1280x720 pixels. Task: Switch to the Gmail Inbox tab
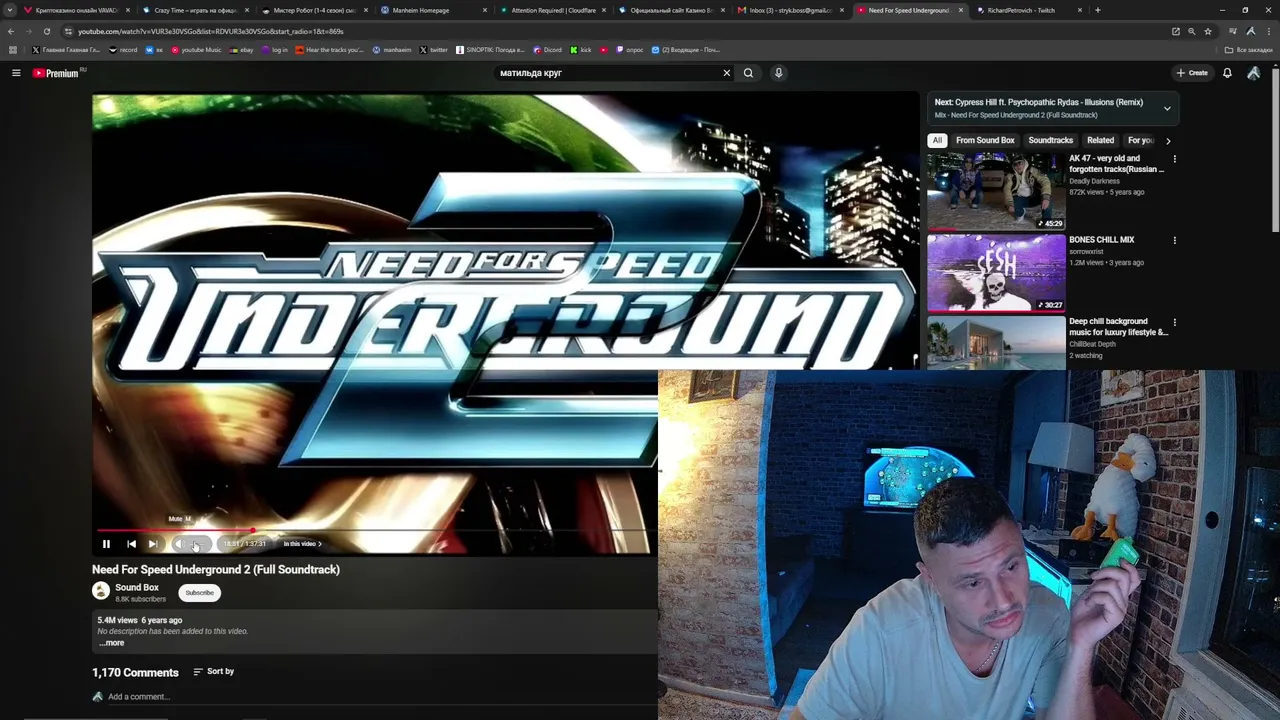point(789,10)
